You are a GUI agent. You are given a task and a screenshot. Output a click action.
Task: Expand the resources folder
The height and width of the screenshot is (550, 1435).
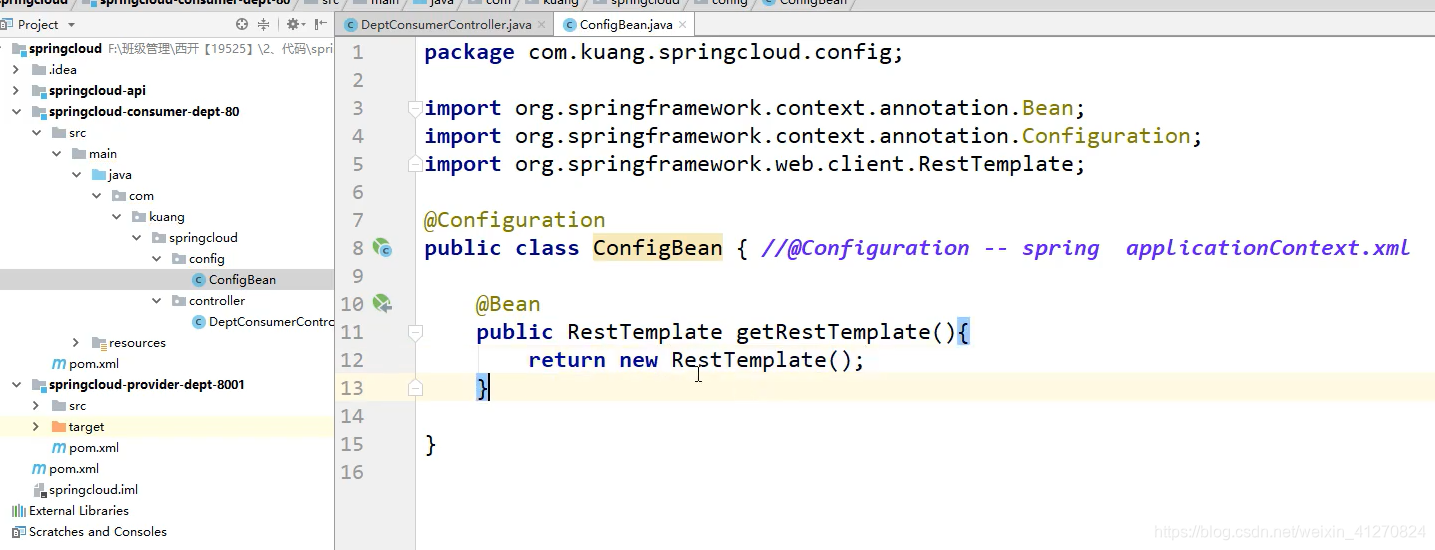76,343
